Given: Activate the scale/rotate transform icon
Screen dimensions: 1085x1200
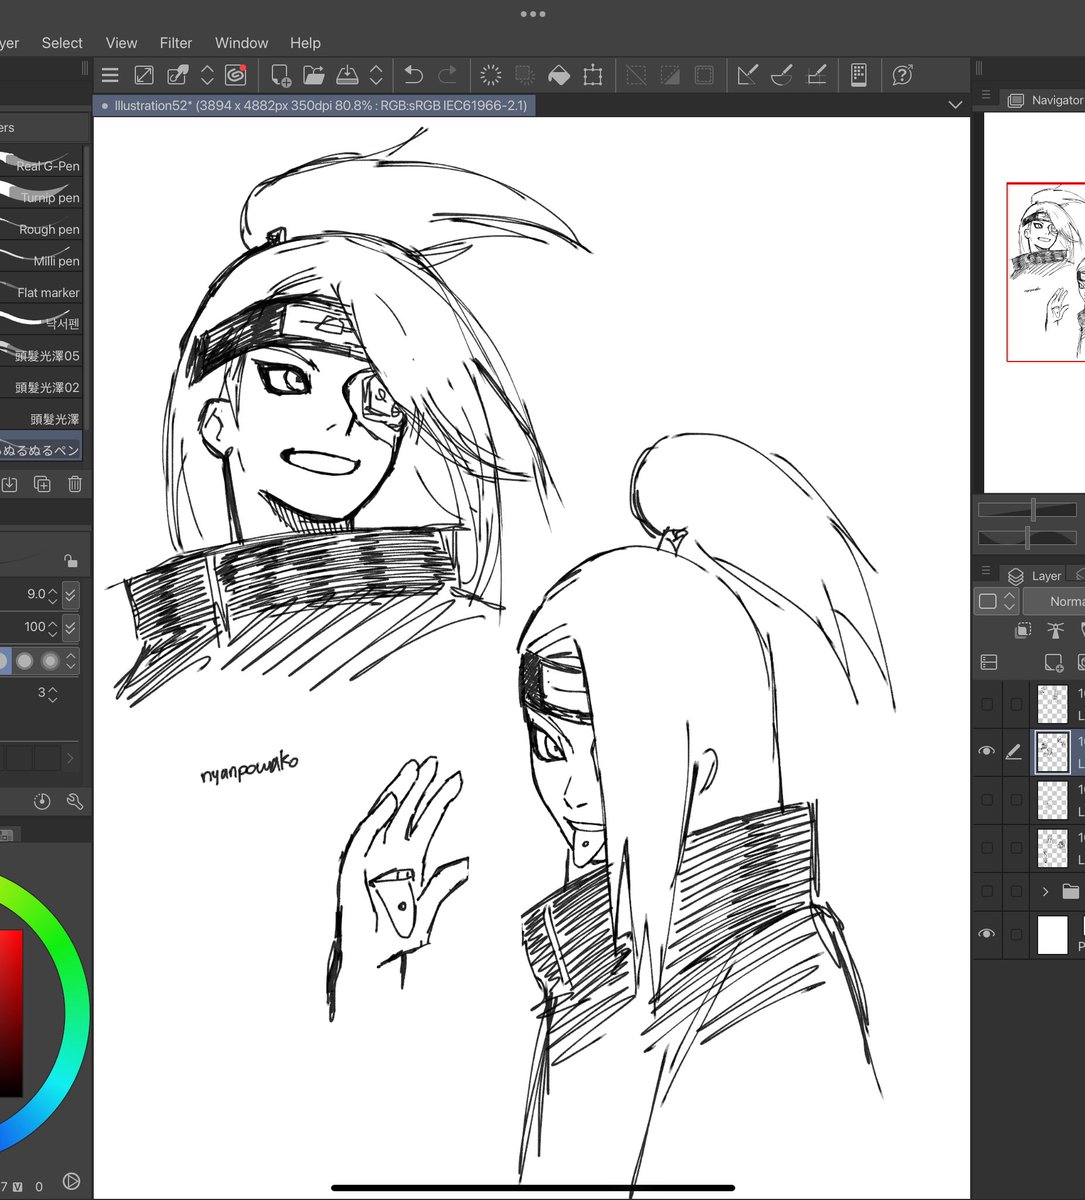Looking at the screenshot, I should 593,75.
